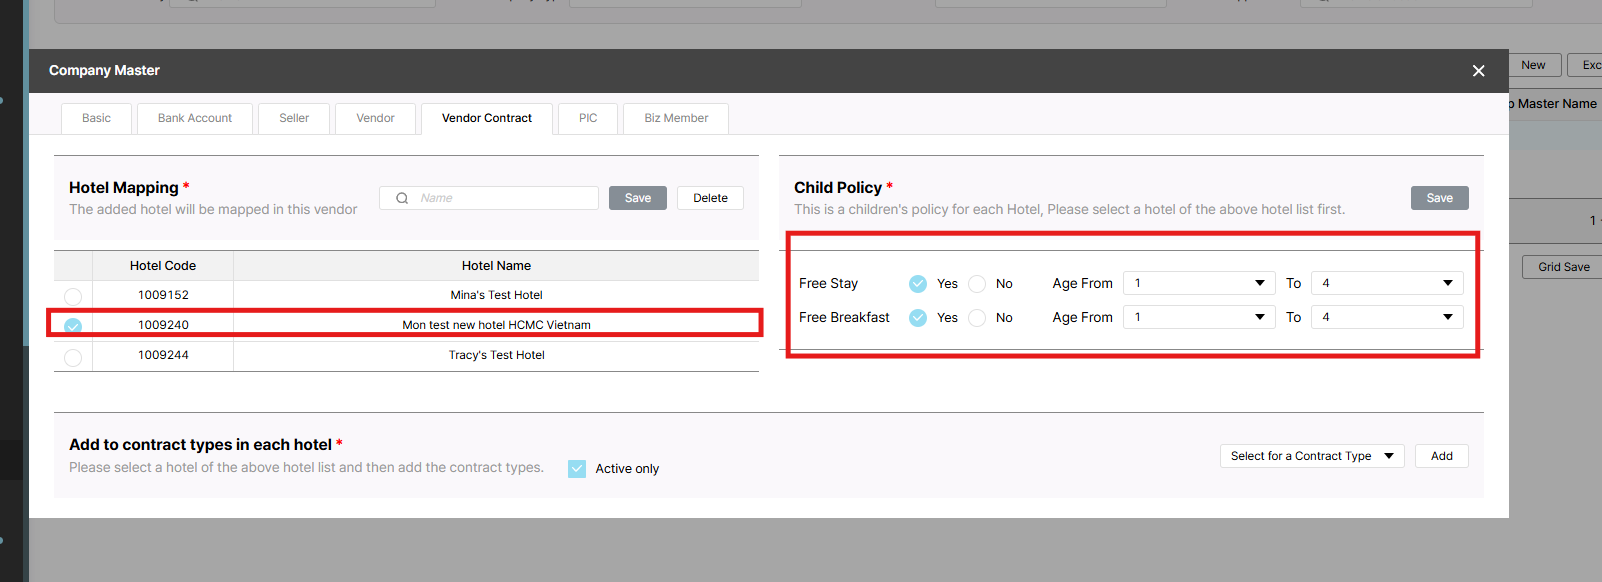
Task: Toggle the Active only checkbox
Action: (577, 469)
